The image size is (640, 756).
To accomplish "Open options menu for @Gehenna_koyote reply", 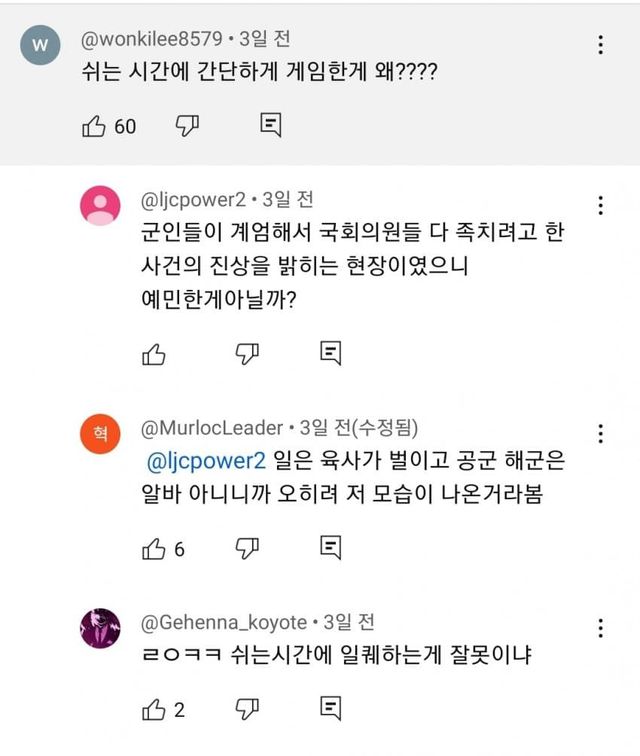I will (600, 629).
